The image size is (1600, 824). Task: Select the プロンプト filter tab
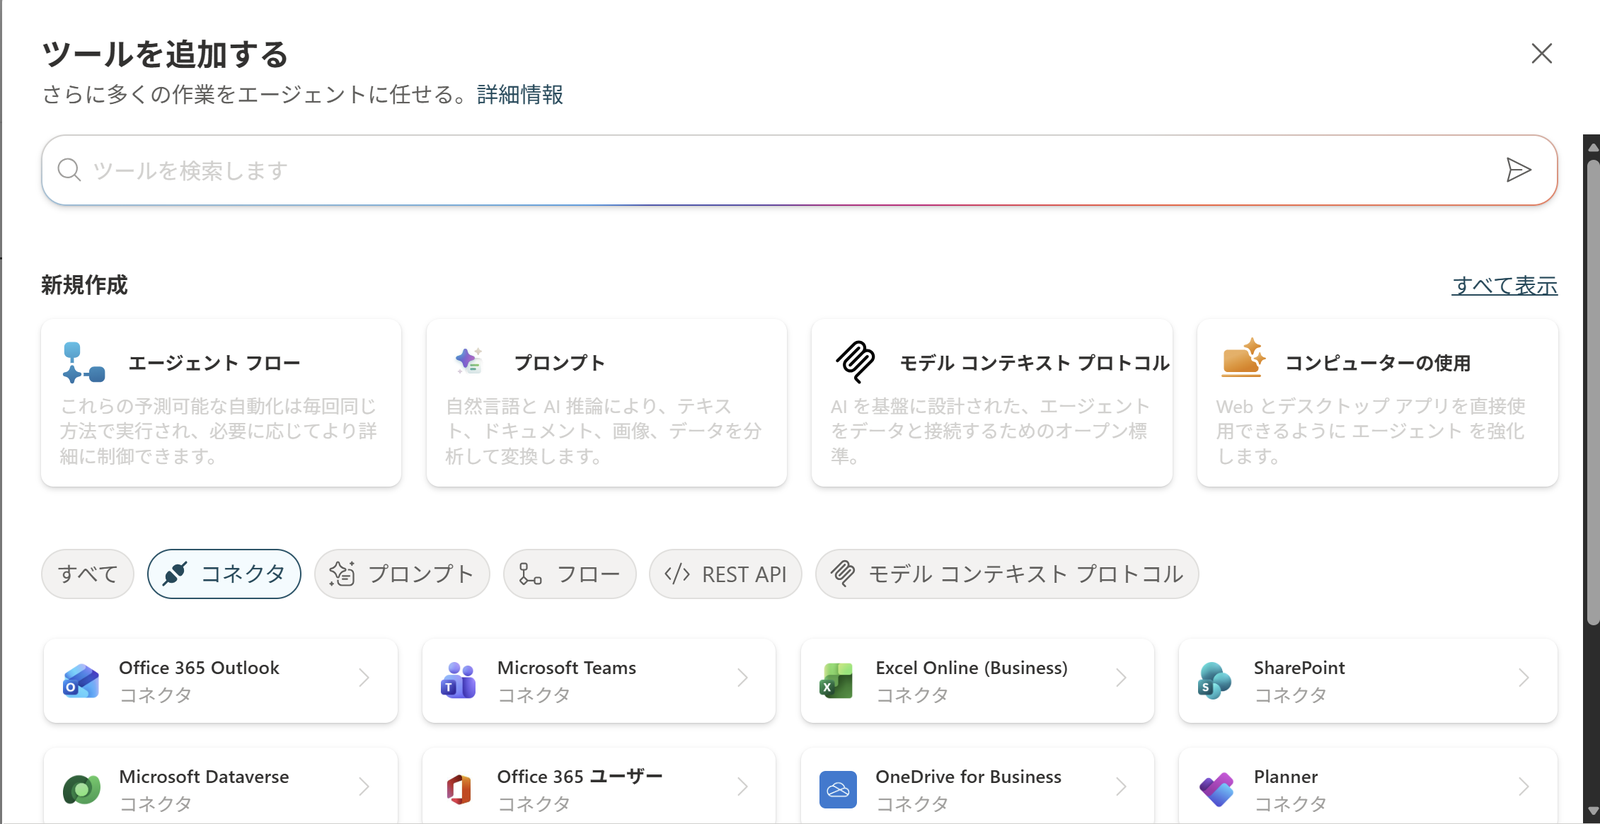(x=402, y=574)
